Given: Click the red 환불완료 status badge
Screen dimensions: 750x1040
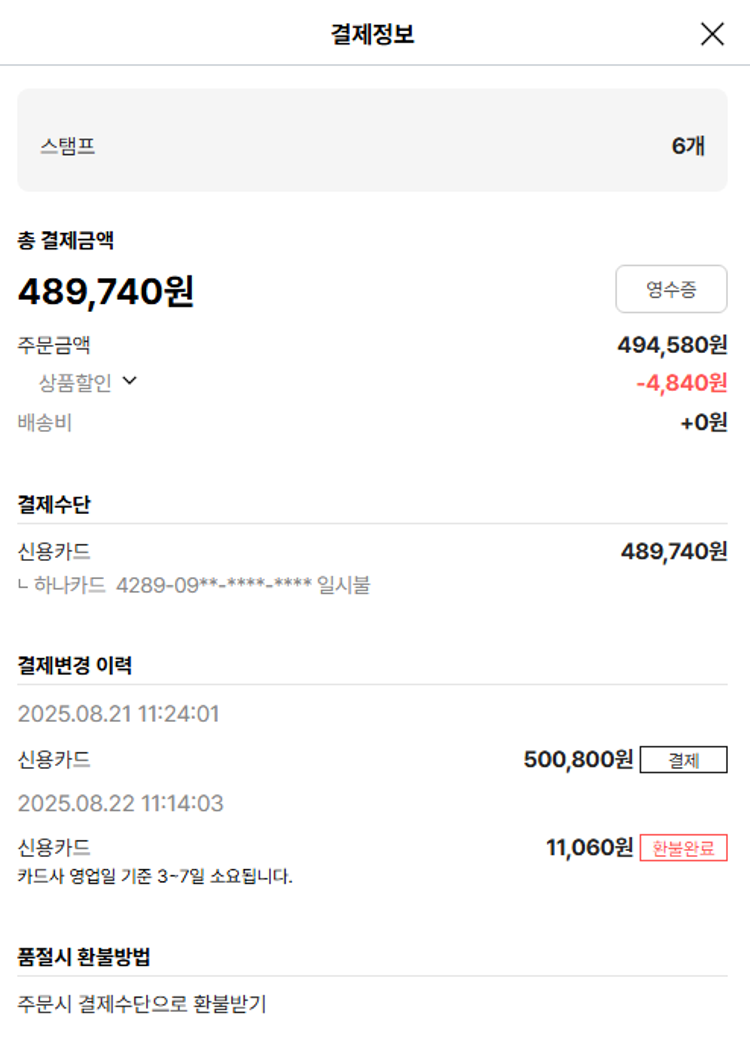Looking at the screenshot, I should [x=683, y=848].
